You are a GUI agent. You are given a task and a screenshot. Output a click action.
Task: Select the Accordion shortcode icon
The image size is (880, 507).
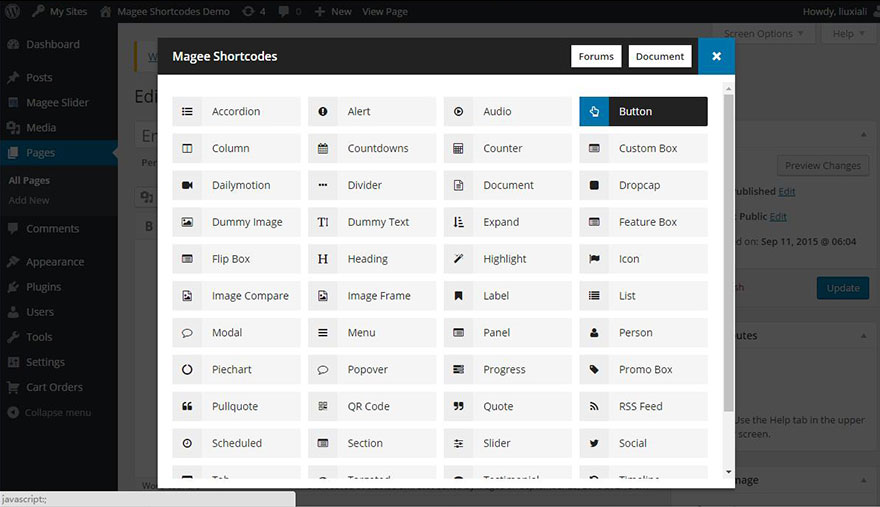[187, 112]
